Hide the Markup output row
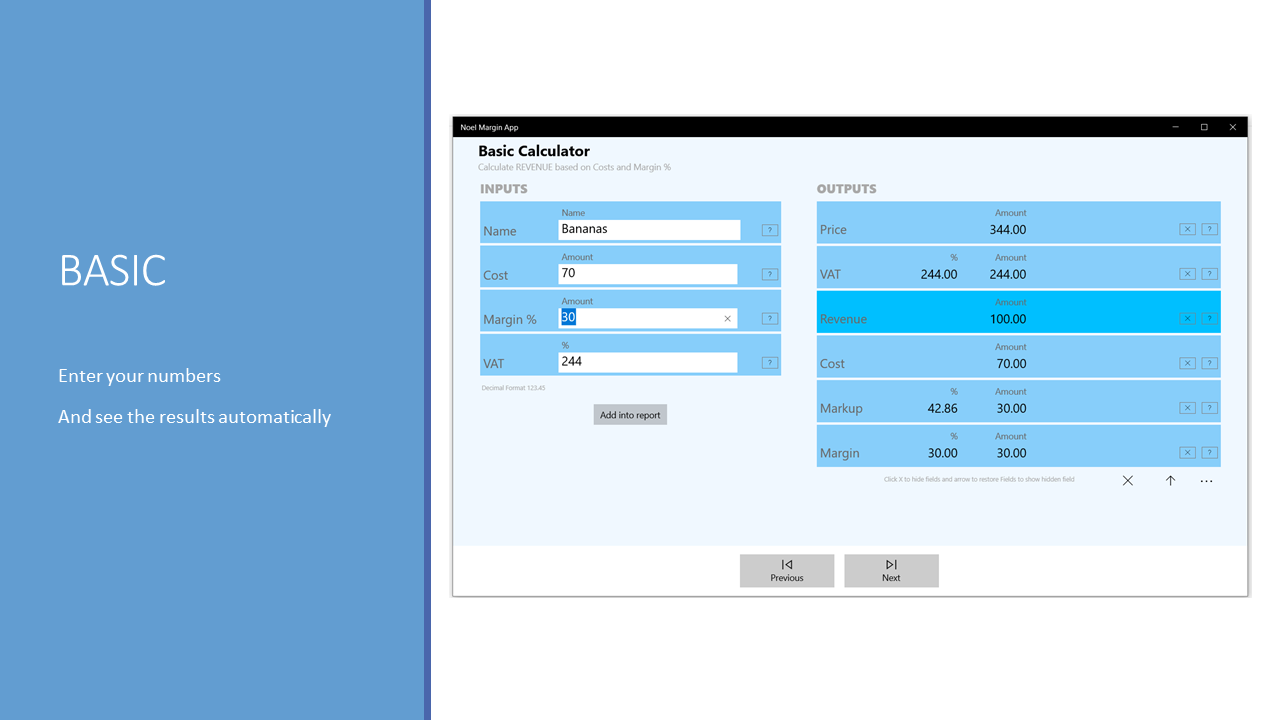The width and height of the screenshot is (1280, 720). (x=1187, y=408)
